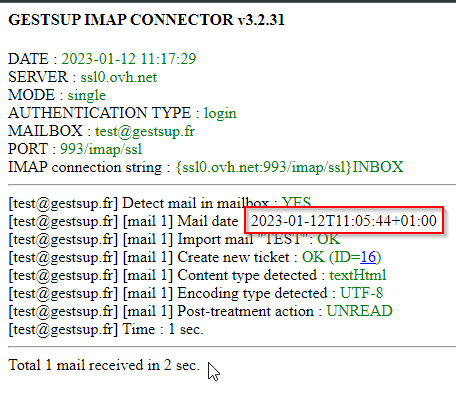Click authentication type value login
The image size is (456, 407).
tap(220, 113)
